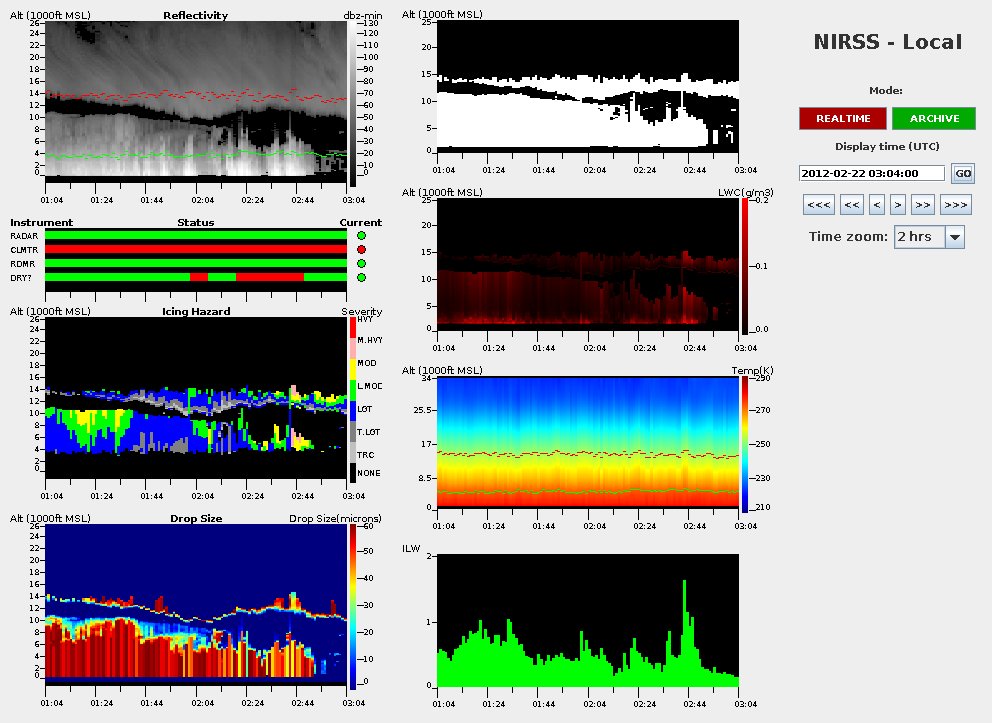Switch mode to ARCHIVE
The image size is (992, 723).
(934, 119)
